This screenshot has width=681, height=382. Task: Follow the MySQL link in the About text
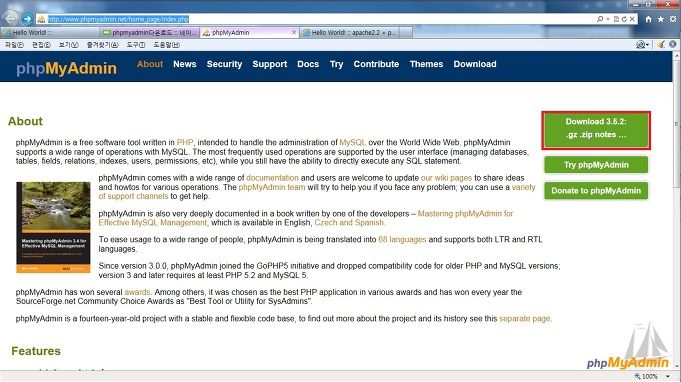point(352,142)
